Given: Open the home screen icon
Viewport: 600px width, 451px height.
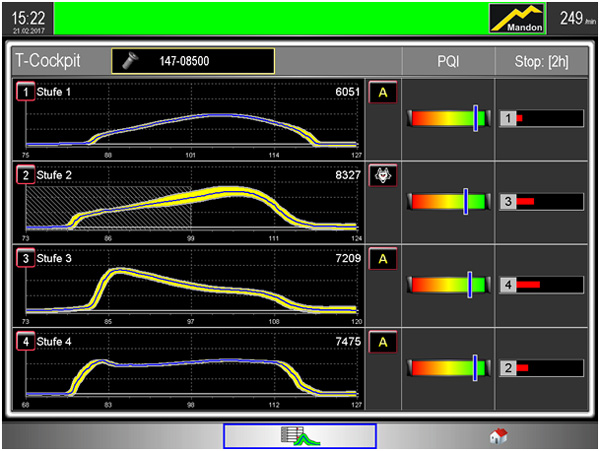Looking at the screenshot, I should coord(498,435).
